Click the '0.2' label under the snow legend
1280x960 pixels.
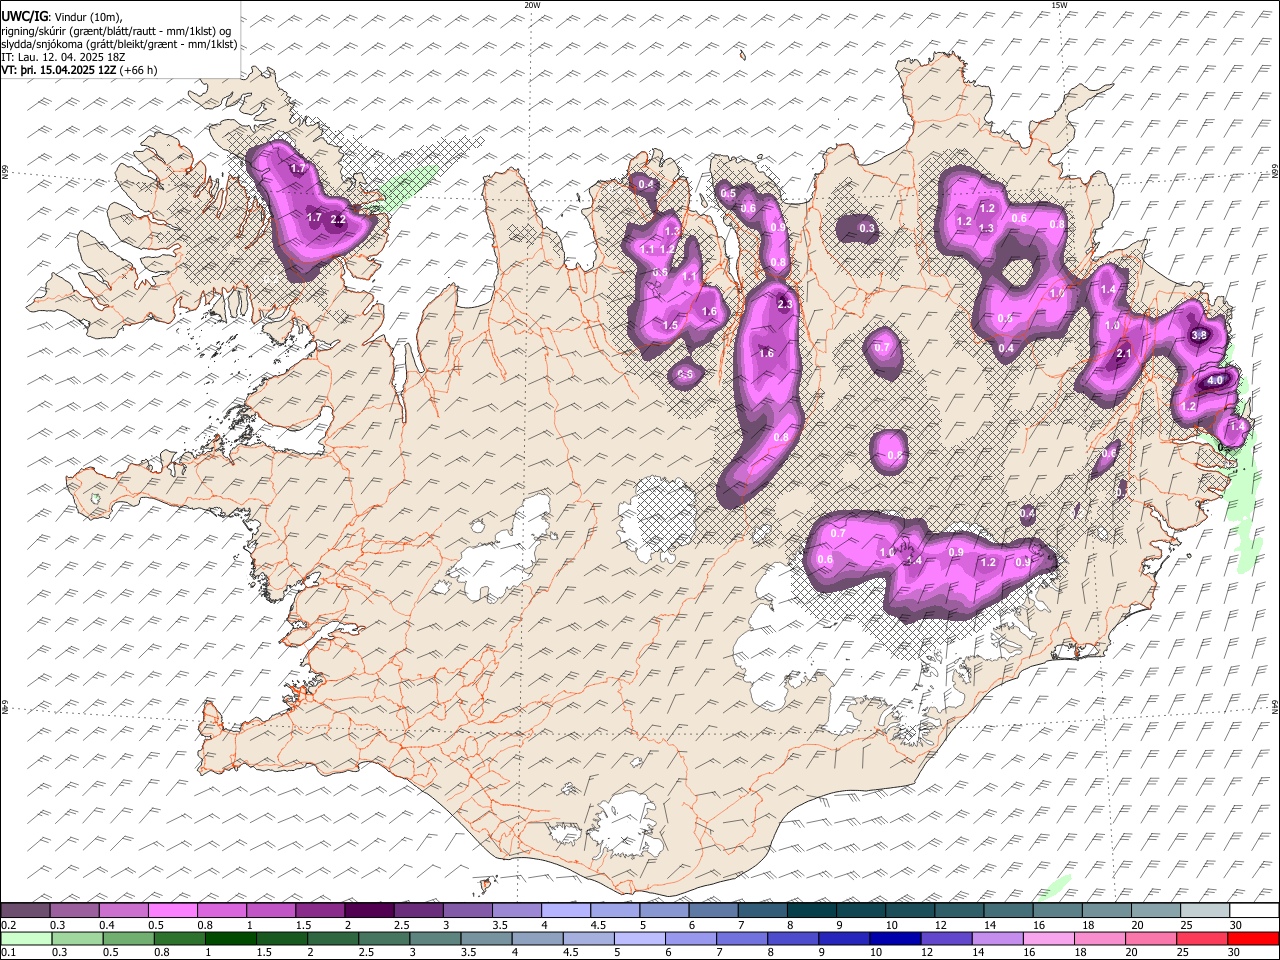click(x=7, y=925)
